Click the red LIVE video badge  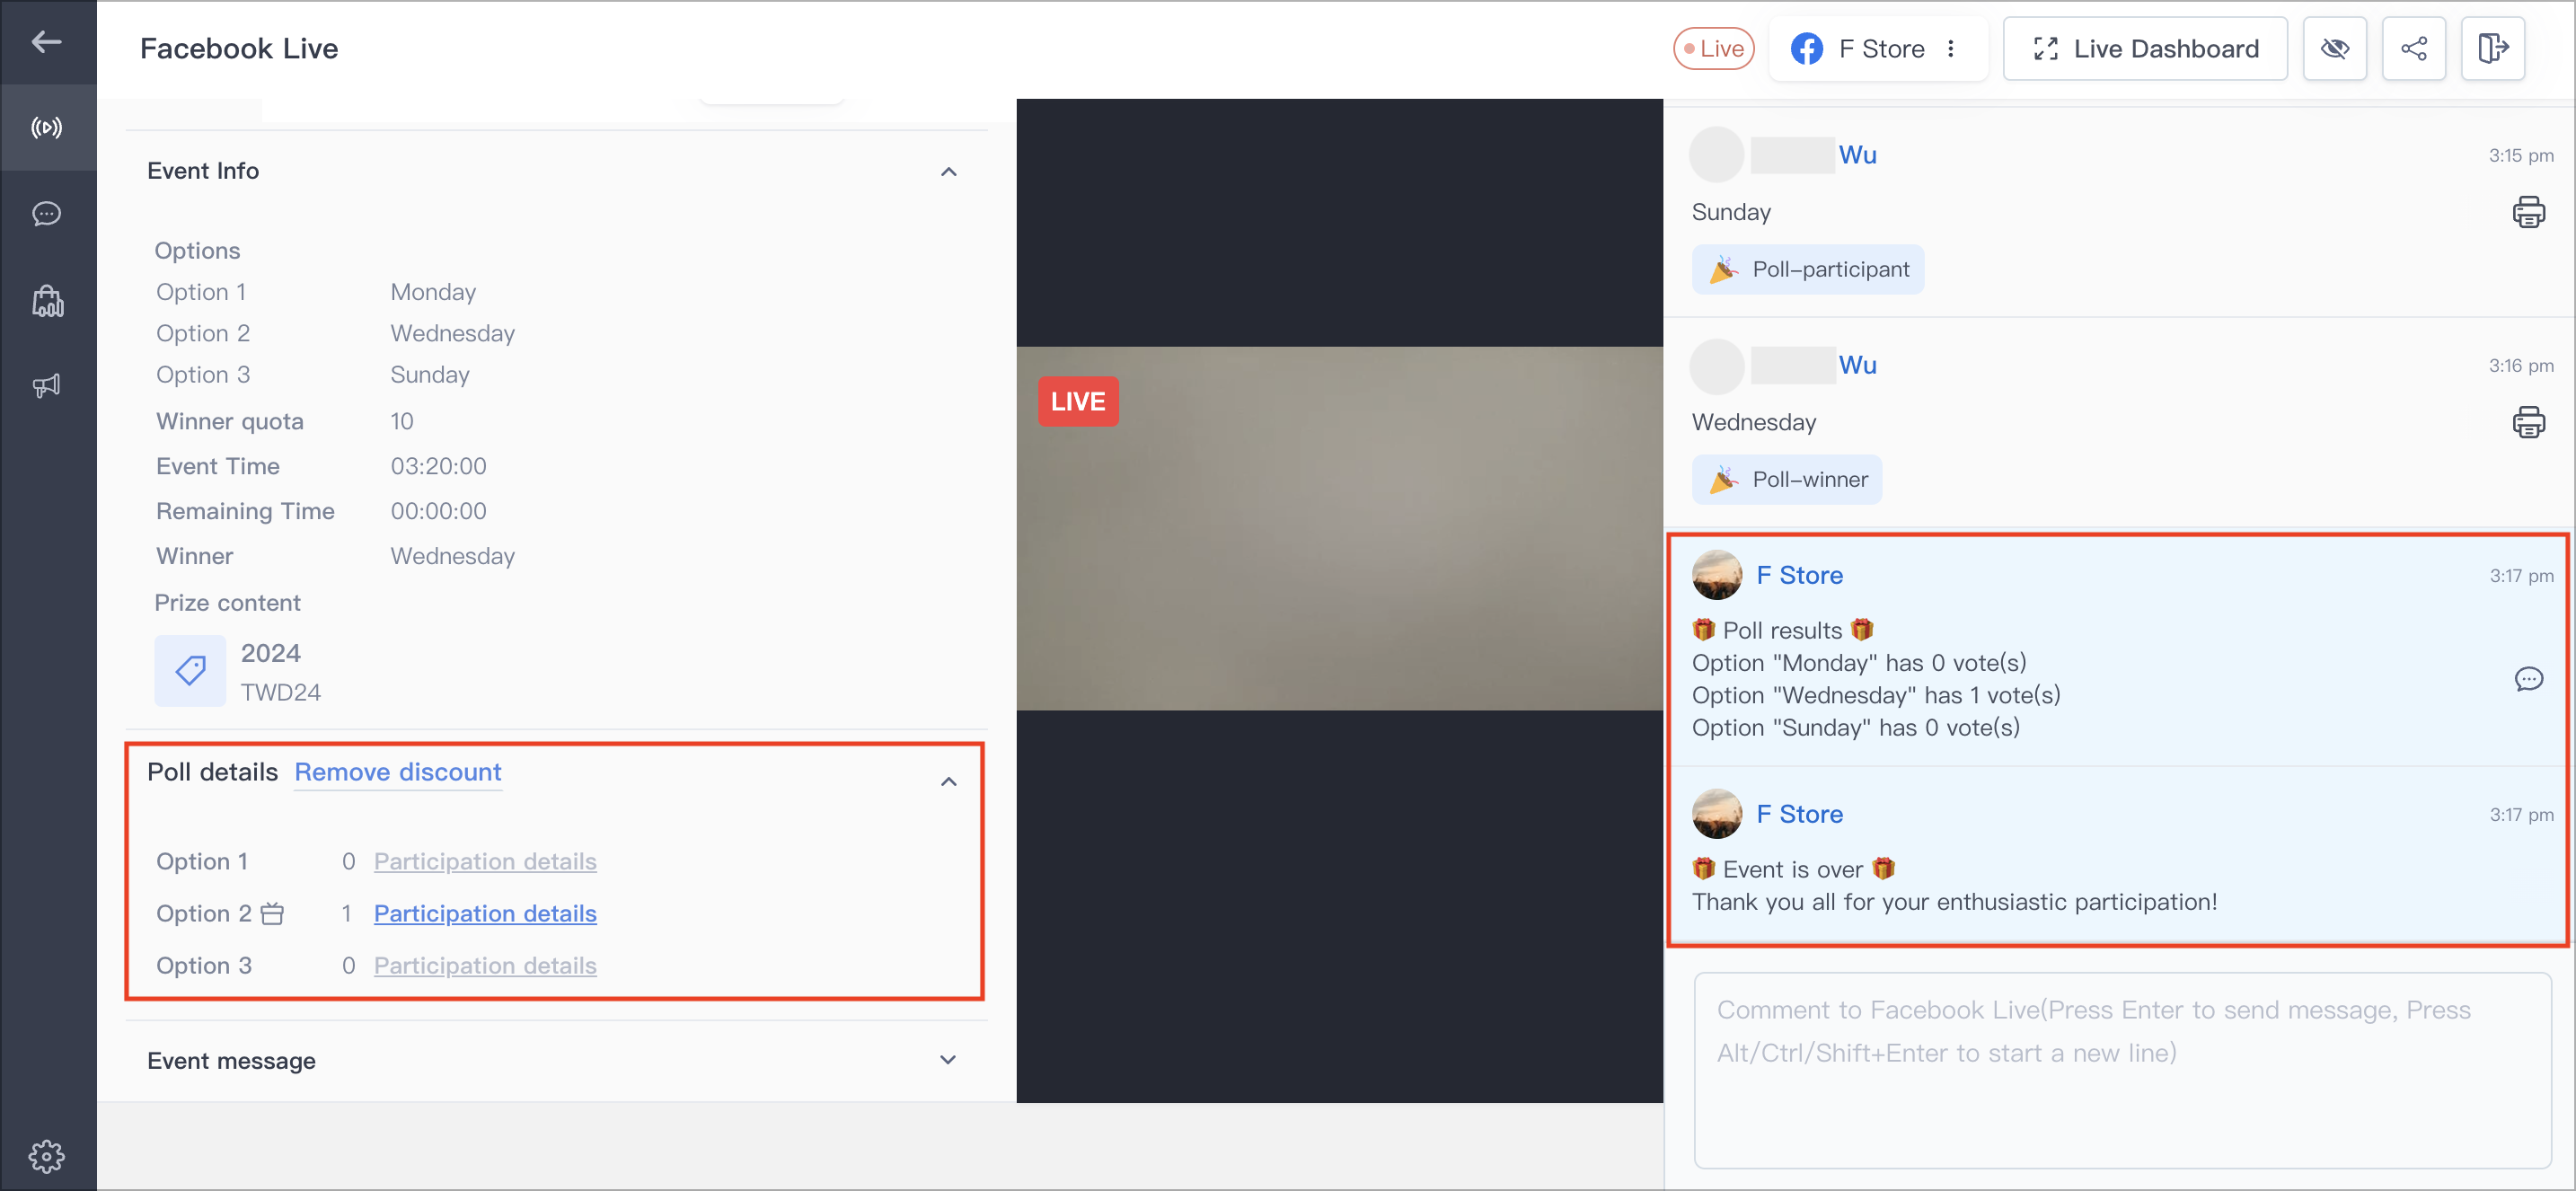point(1078,401)
